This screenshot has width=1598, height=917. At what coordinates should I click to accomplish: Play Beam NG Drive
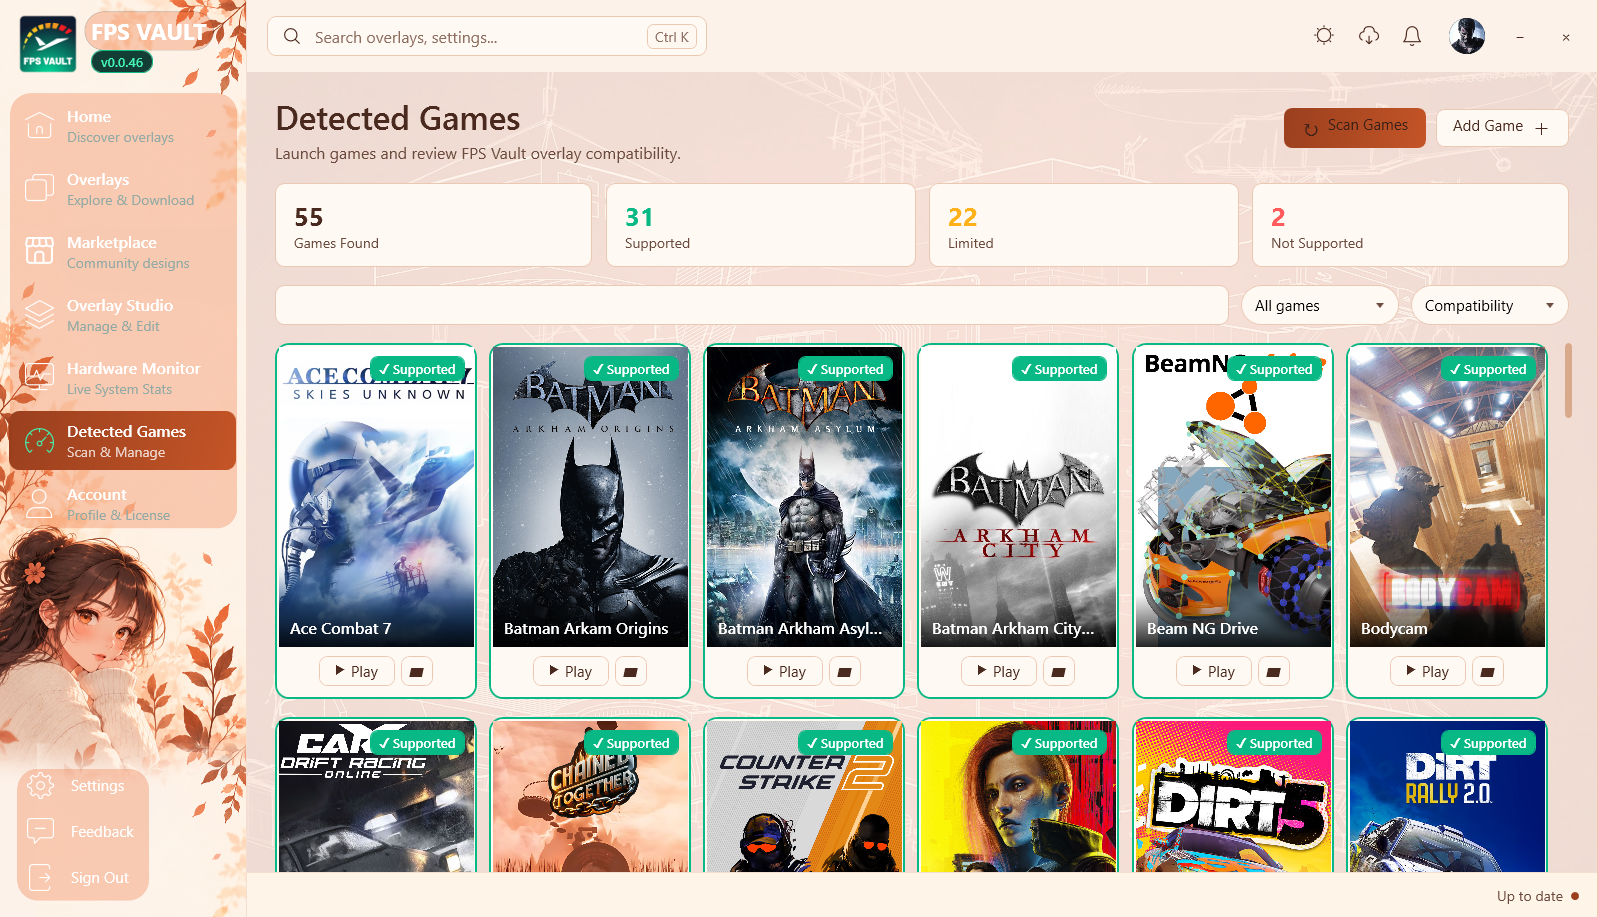coord(1214,672)
